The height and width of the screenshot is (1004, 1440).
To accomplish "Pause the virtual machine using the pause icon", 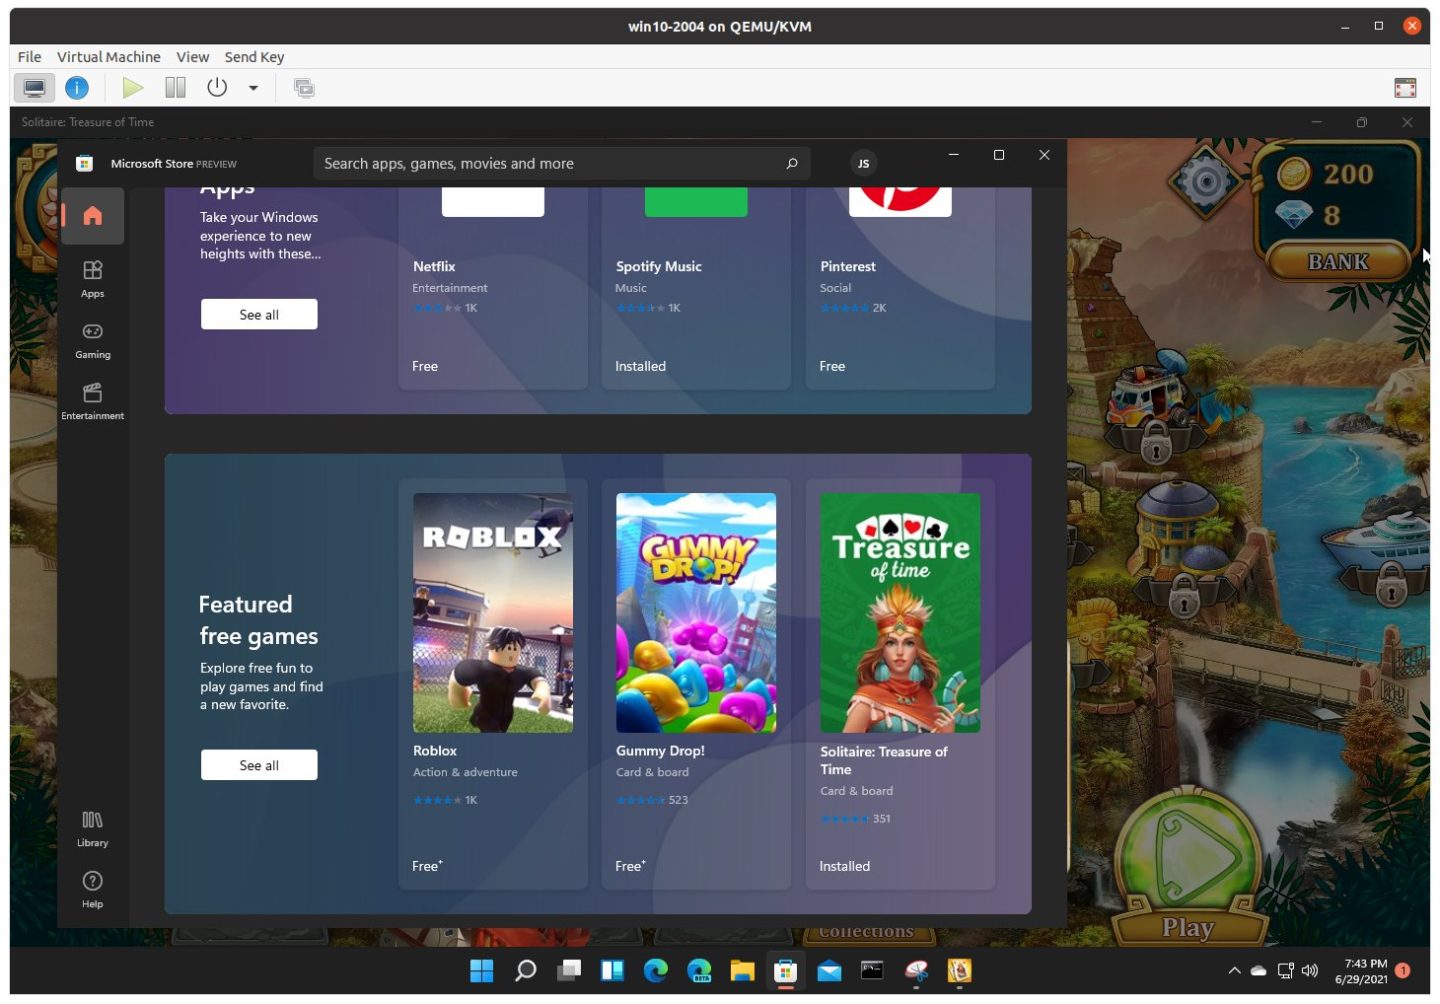I will tap(174, 87).
